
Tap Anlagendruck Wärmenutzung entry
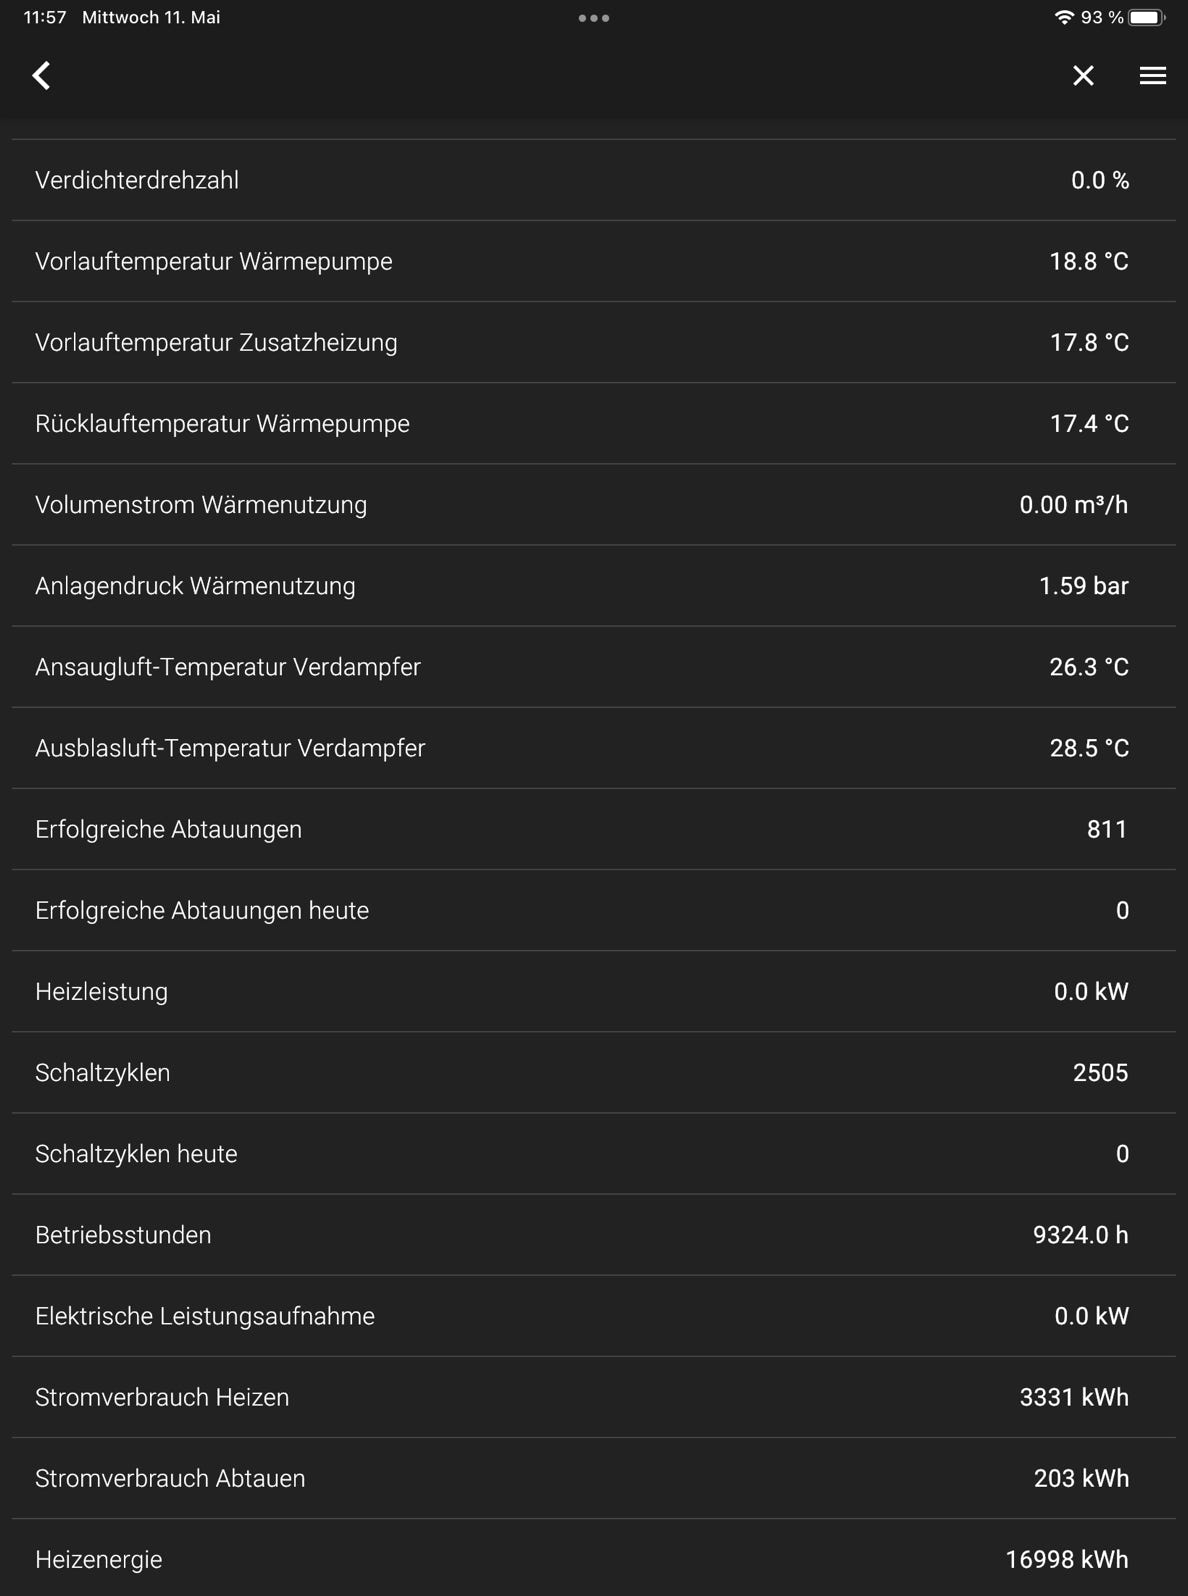tap(593, 586)
